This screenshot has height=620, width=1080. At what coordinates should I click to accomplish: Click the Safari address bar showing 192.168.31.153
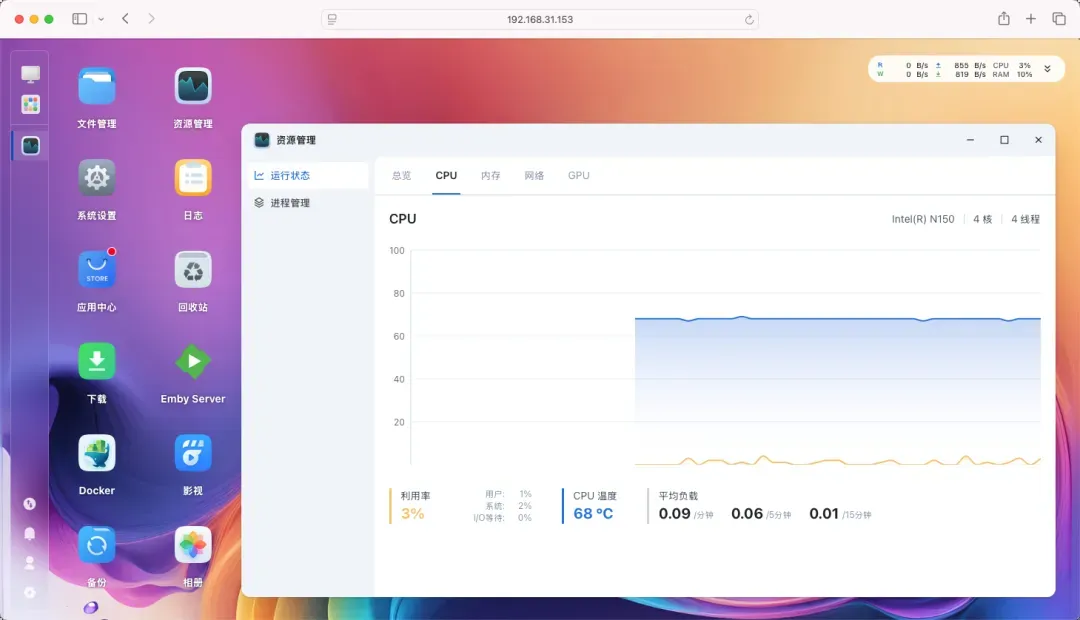pos(540,19)
